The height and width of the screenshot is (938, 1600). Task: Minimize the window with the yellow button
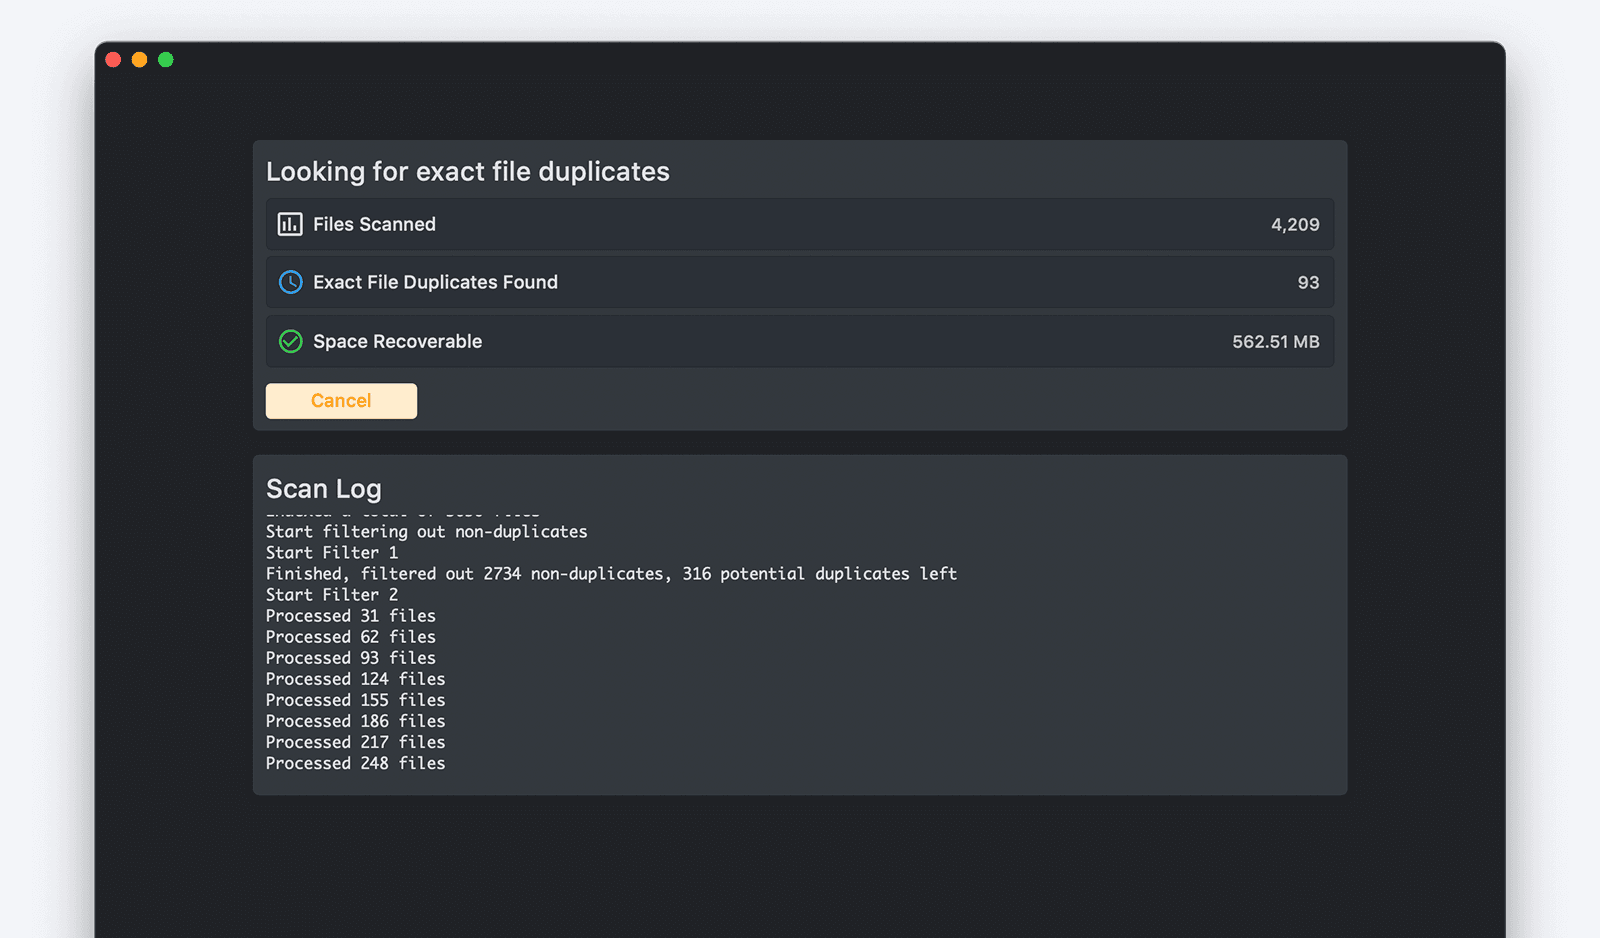pos(139,60)
